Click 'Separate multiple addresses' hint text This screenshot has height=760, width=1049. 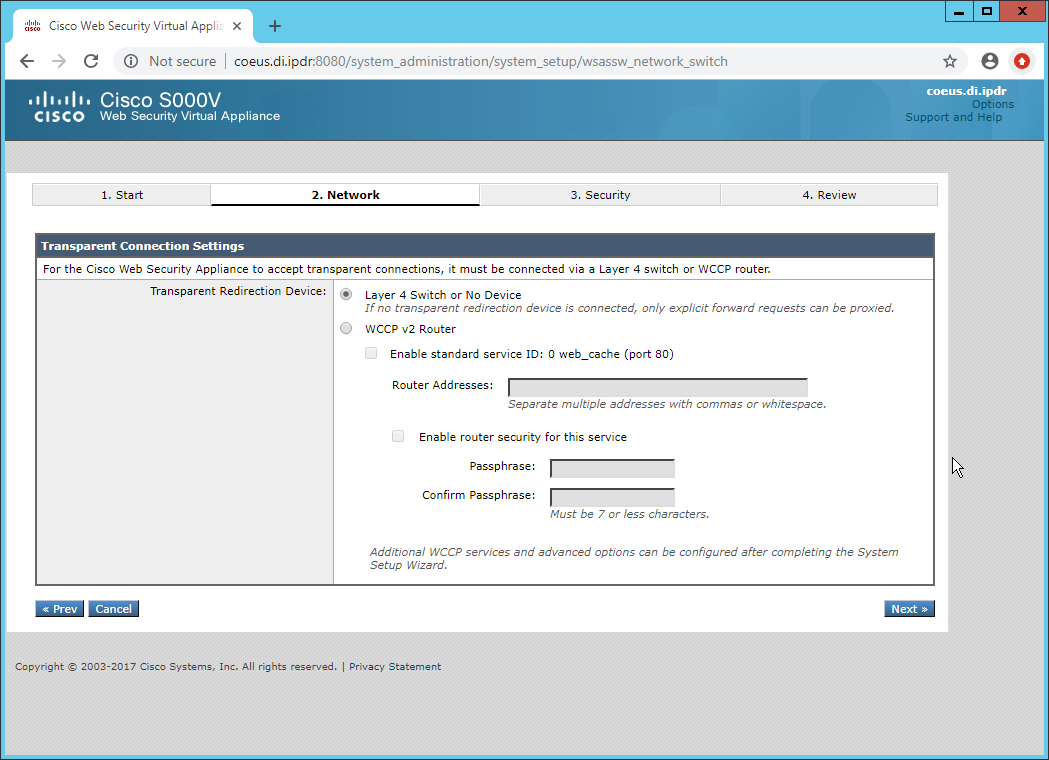pos(667,404)
